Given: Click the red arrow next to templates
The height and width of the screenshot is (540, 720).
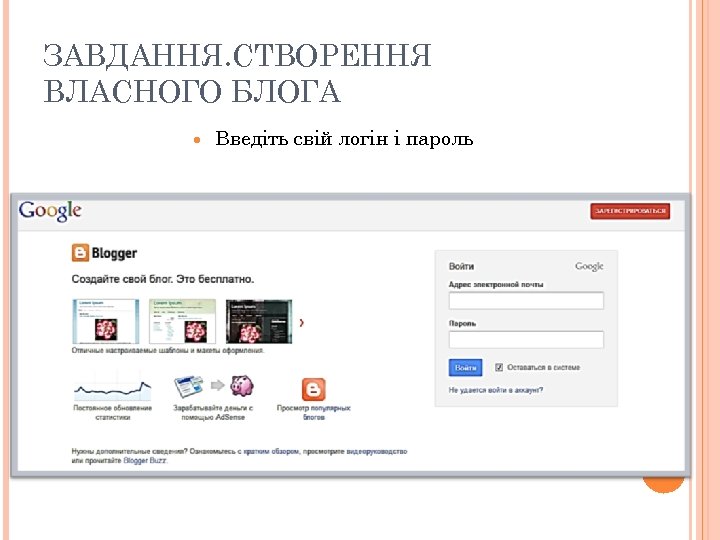Looking at the screenshot, I should click(x=302, y=323).
